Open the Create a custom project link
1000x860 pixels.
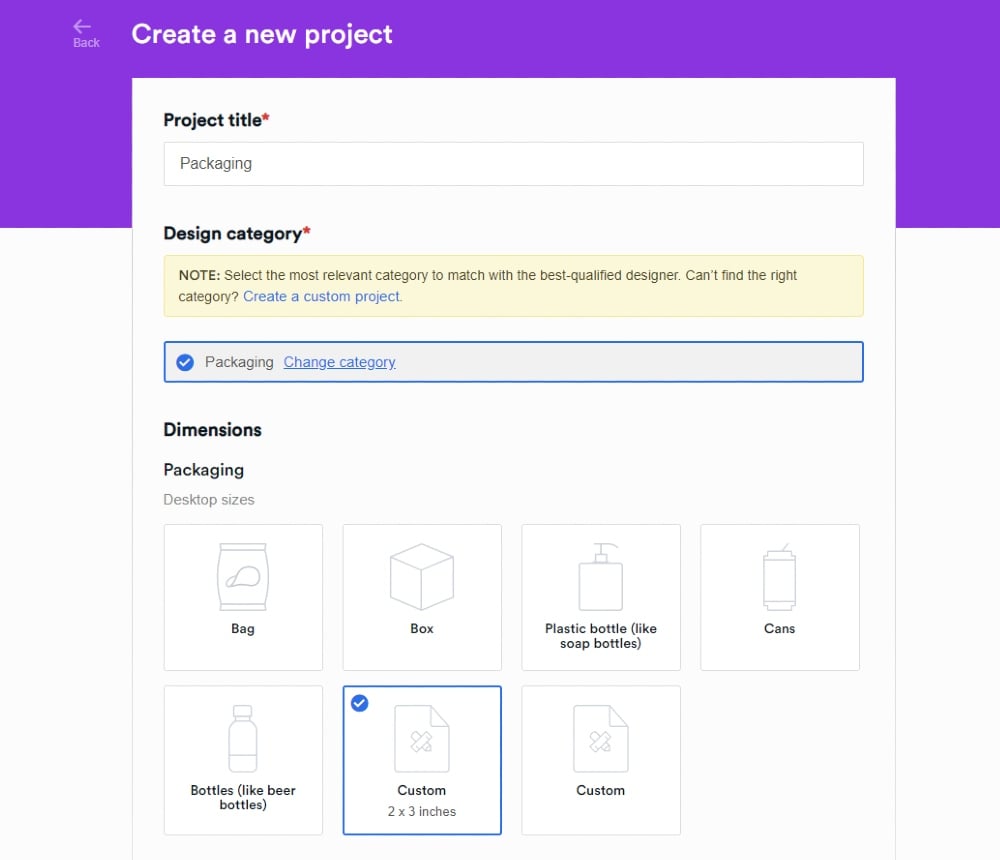pos(322,297)
